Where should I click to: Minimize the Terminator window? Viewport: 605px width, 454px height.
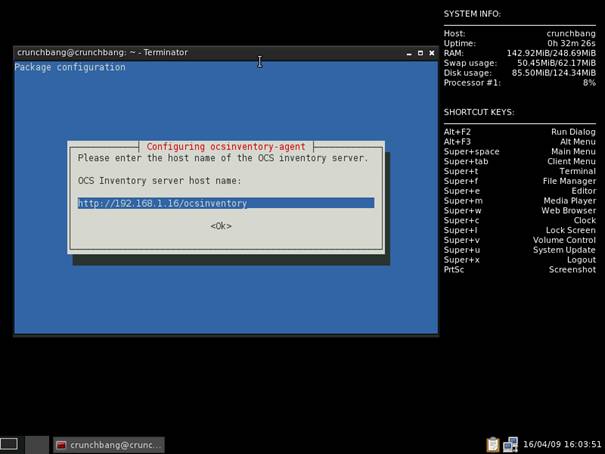409,53
